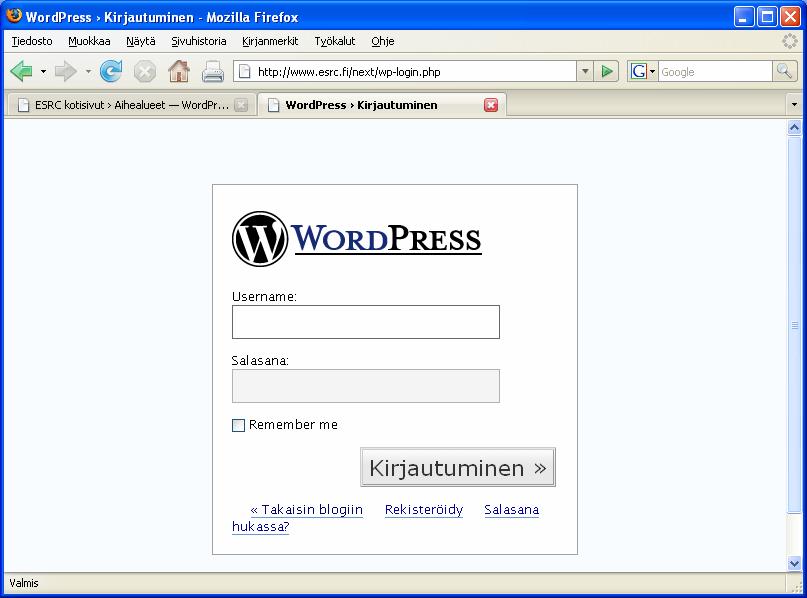Click the Salasana: label text
This screenshot has height=598, width=807.
click(260, 360)
